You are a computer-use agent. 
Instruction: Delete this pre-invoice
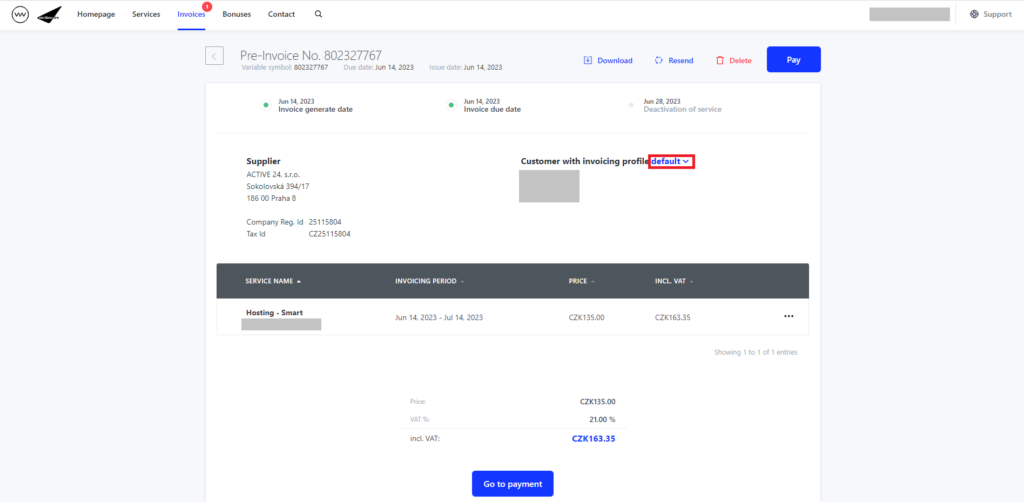click(733, 60)
